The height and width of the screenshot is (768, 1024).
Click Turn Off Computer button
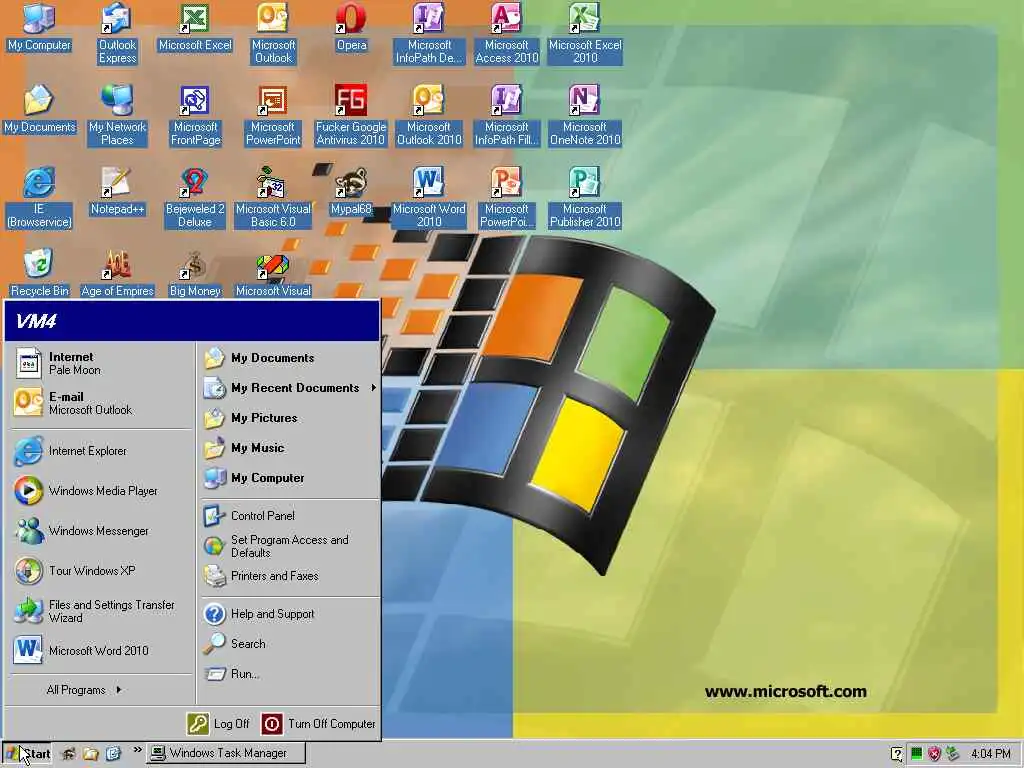[319, 724]
